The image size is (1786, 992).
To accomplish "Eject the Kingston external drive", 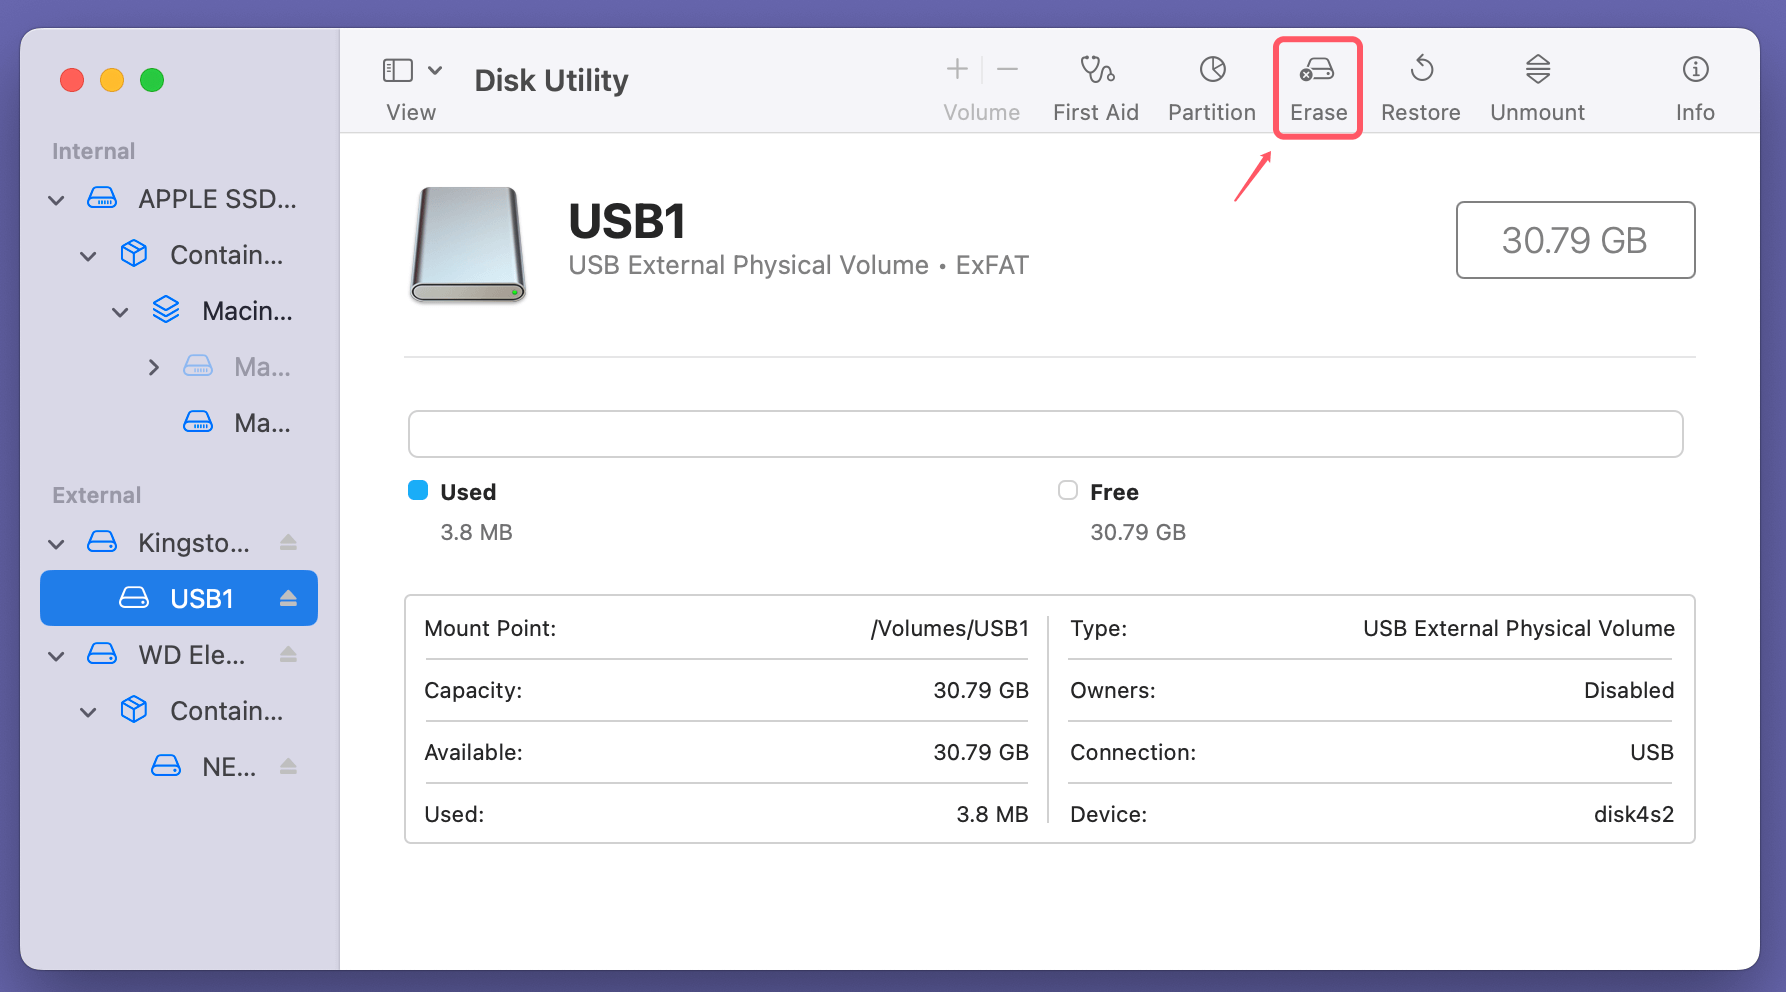I will 289,542.
